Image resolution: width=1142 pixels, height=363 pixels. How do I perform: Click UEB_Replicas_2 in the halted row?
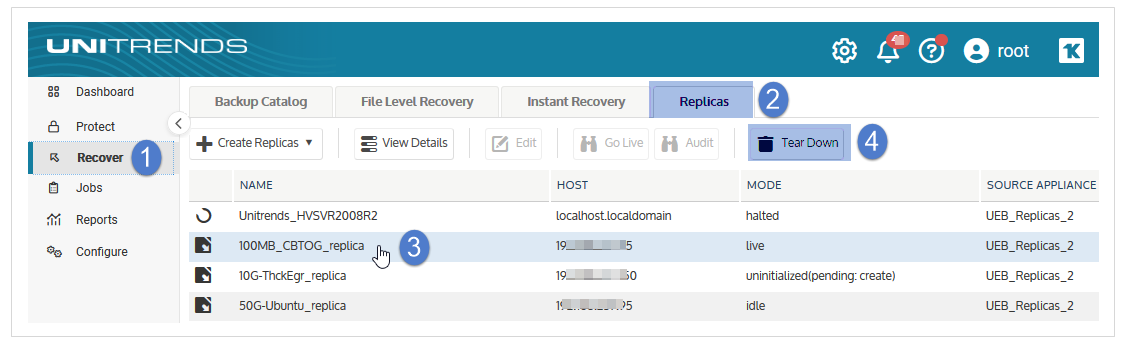point(1030,216)
